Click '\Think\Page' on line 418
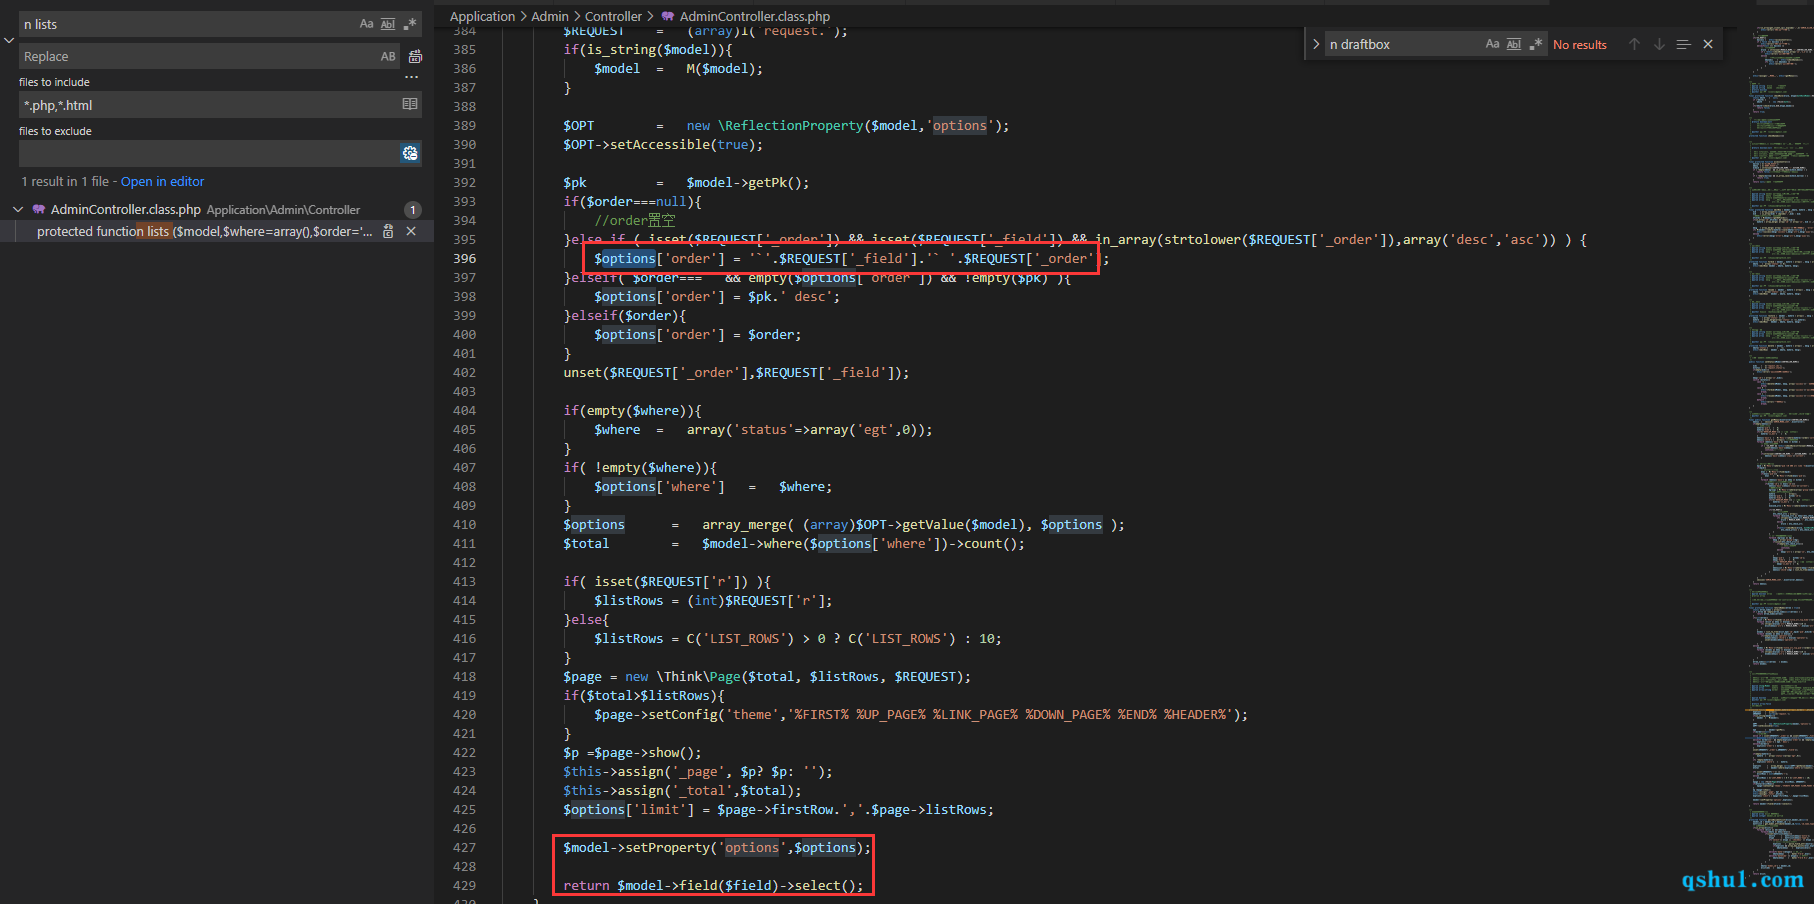Image resolution: width=1814 pixels, height=904 pixels. coord(698,677)
